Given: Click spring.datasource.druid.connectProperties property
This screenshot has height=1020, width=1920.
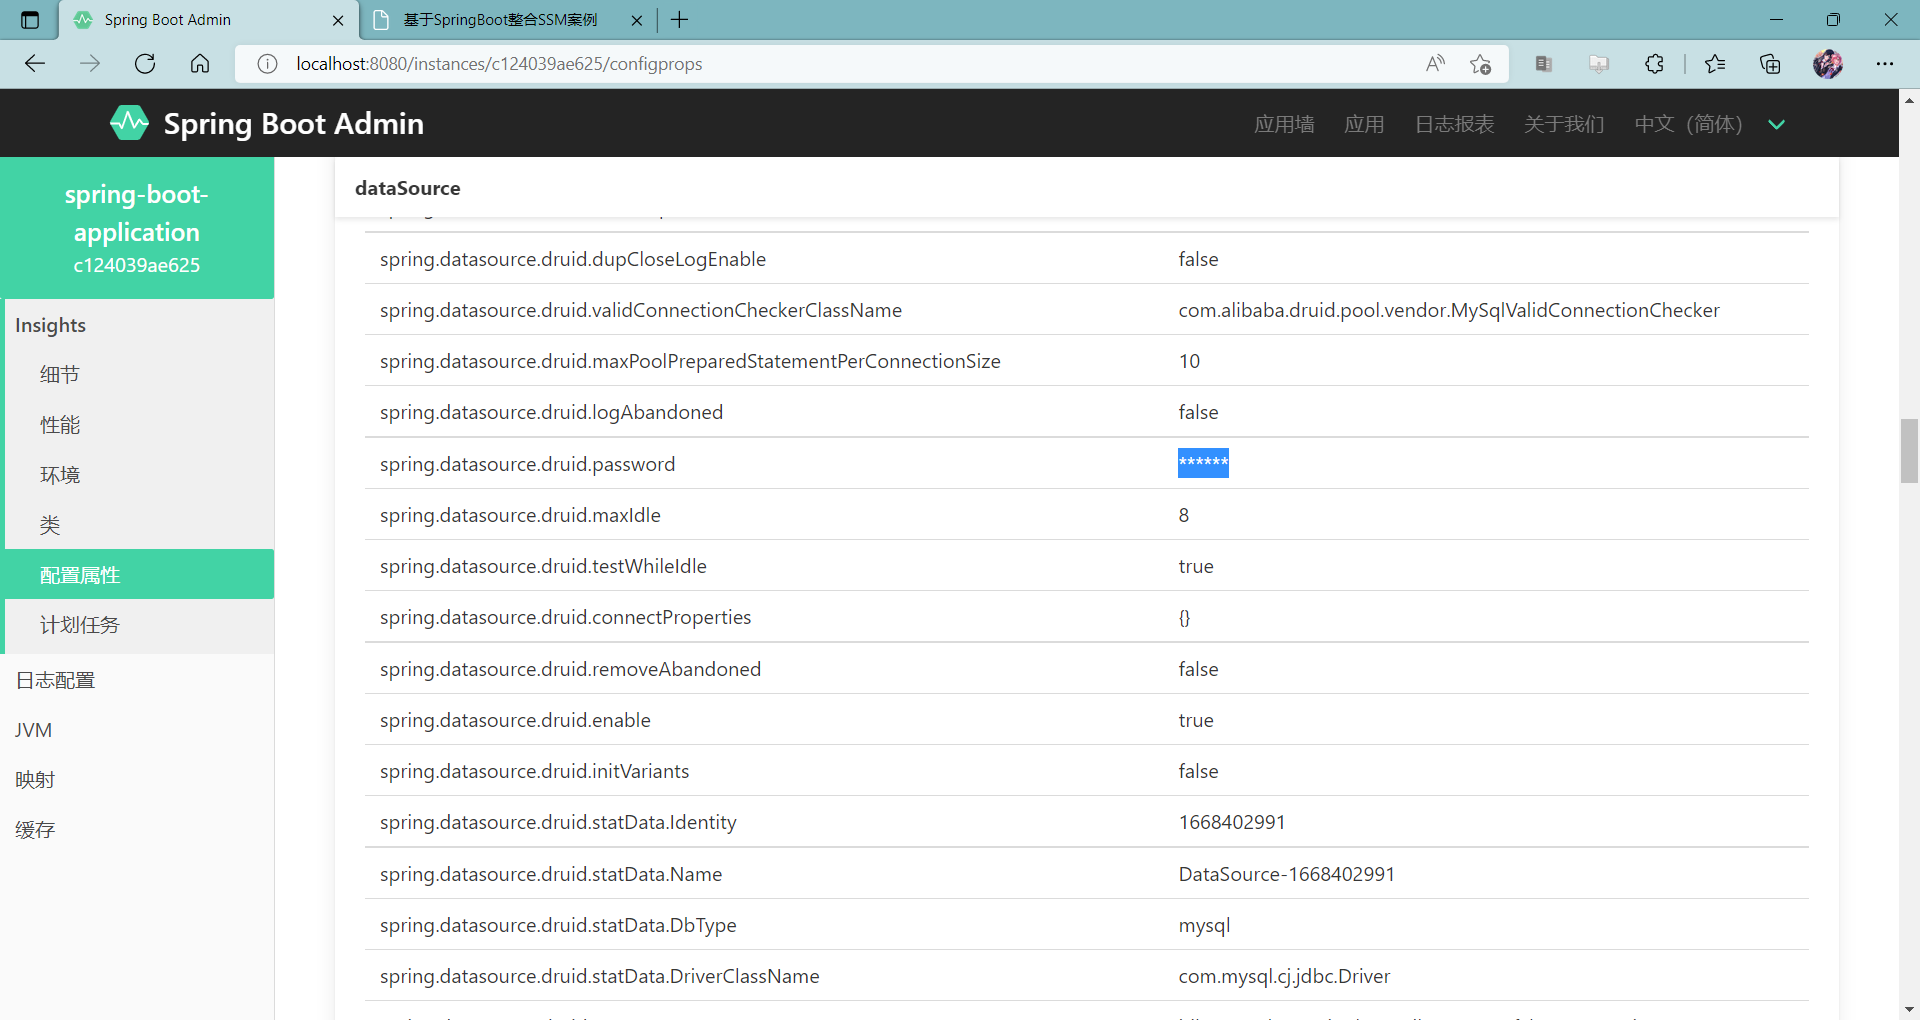Looking at the screenshot, I should pos(565,617).
